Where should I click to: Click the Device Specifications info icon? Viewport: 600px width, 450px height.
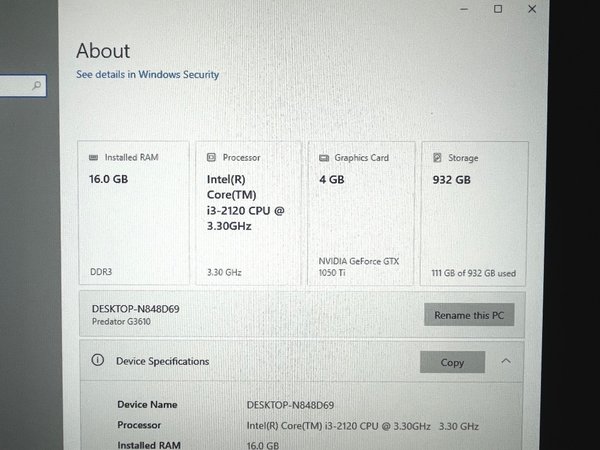pos(97,361)
